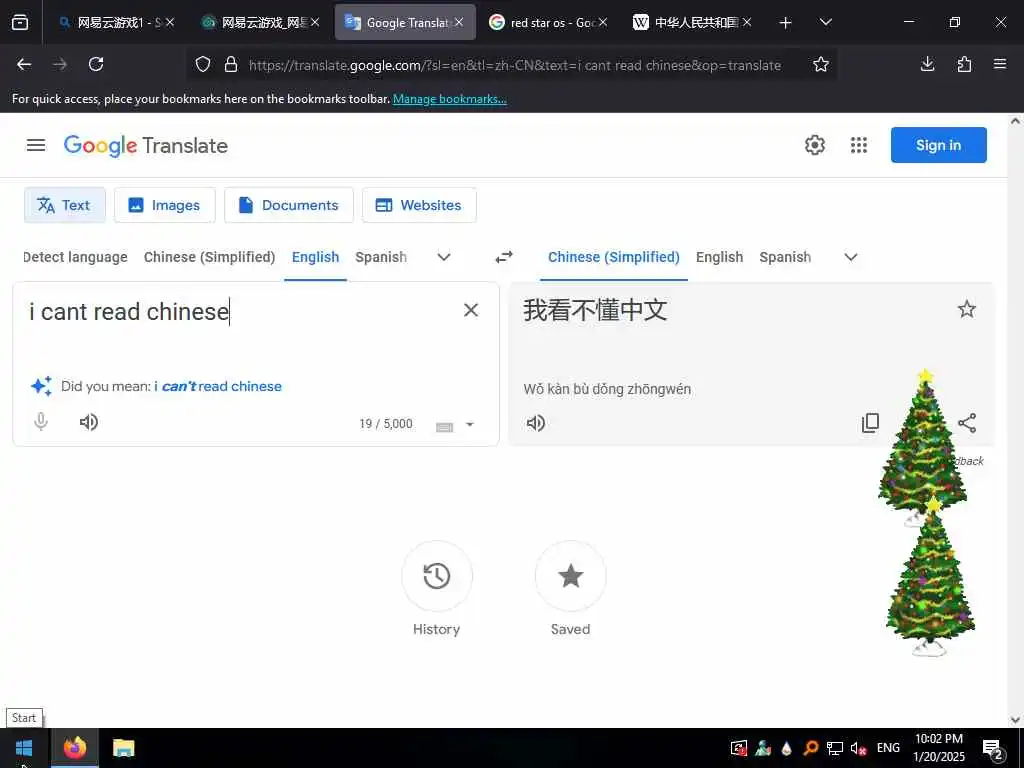Expand more source languages list
Image resolution: width=1024 pixels, height=768 pixels.
(444, 257)
